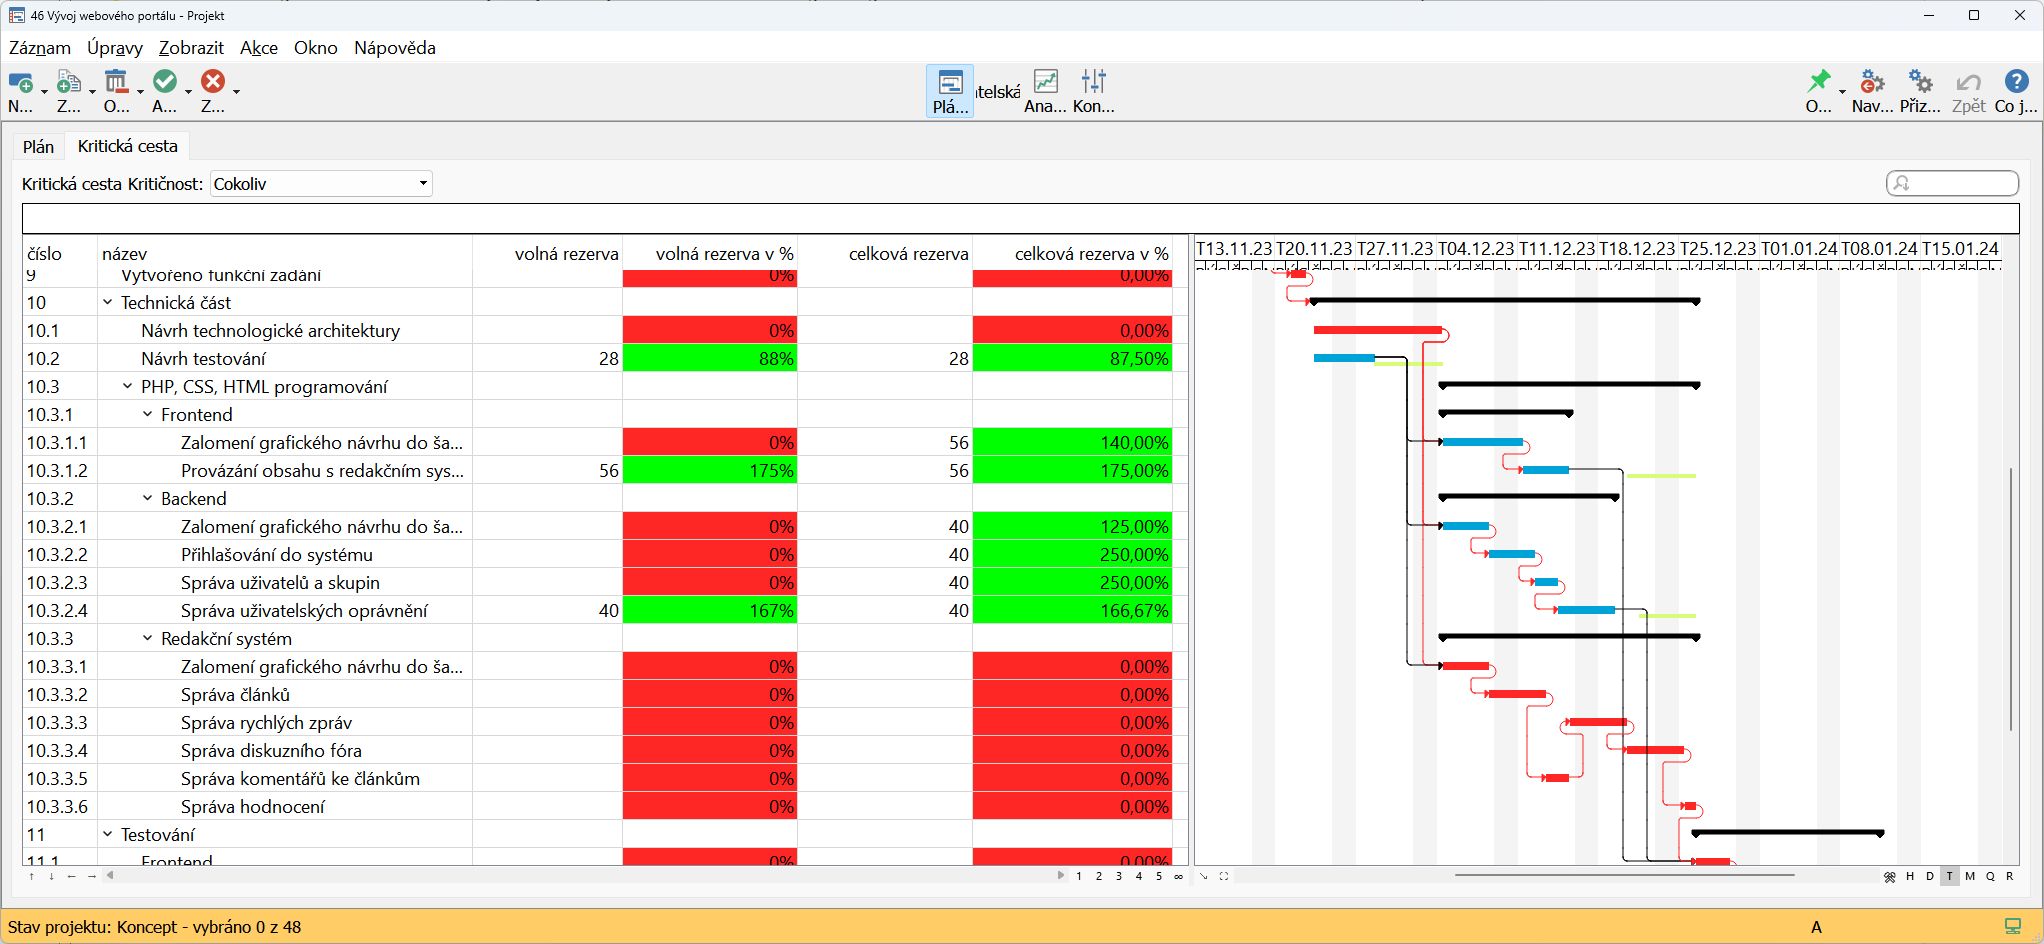Image resolution: width=2044 pixels, height=944 pixels.
Task: Click the Kon... sliders icon
Action: [1093, 82]
